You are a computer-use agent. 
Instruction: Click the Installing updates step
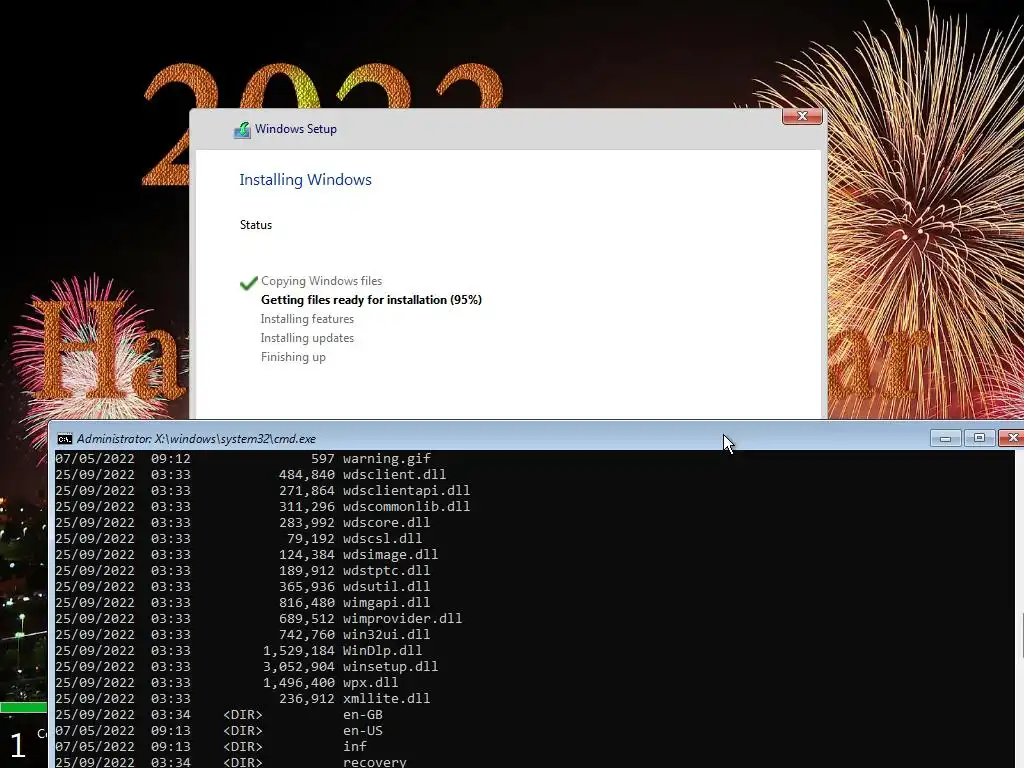coord(307,338)
